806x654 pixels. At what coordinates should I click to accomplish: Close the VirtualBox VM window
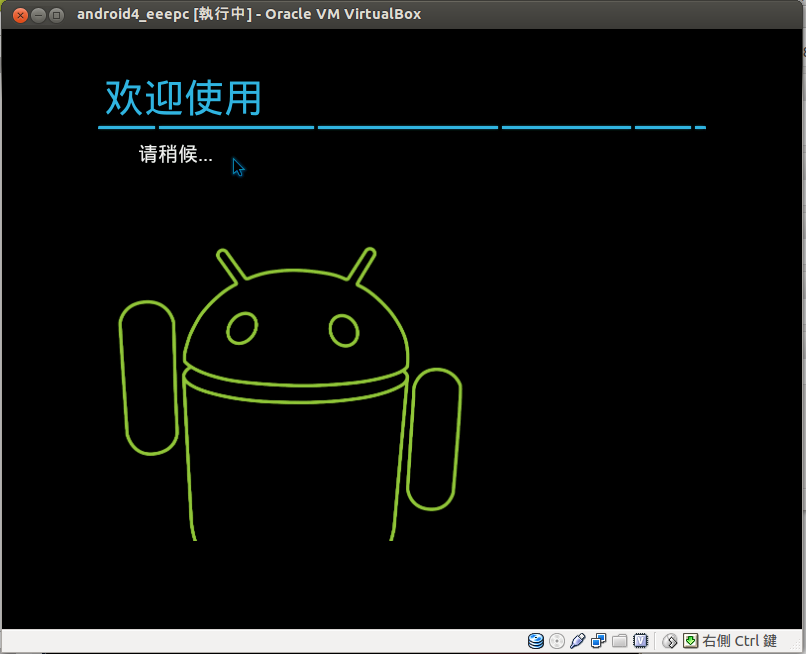point(20,15)
